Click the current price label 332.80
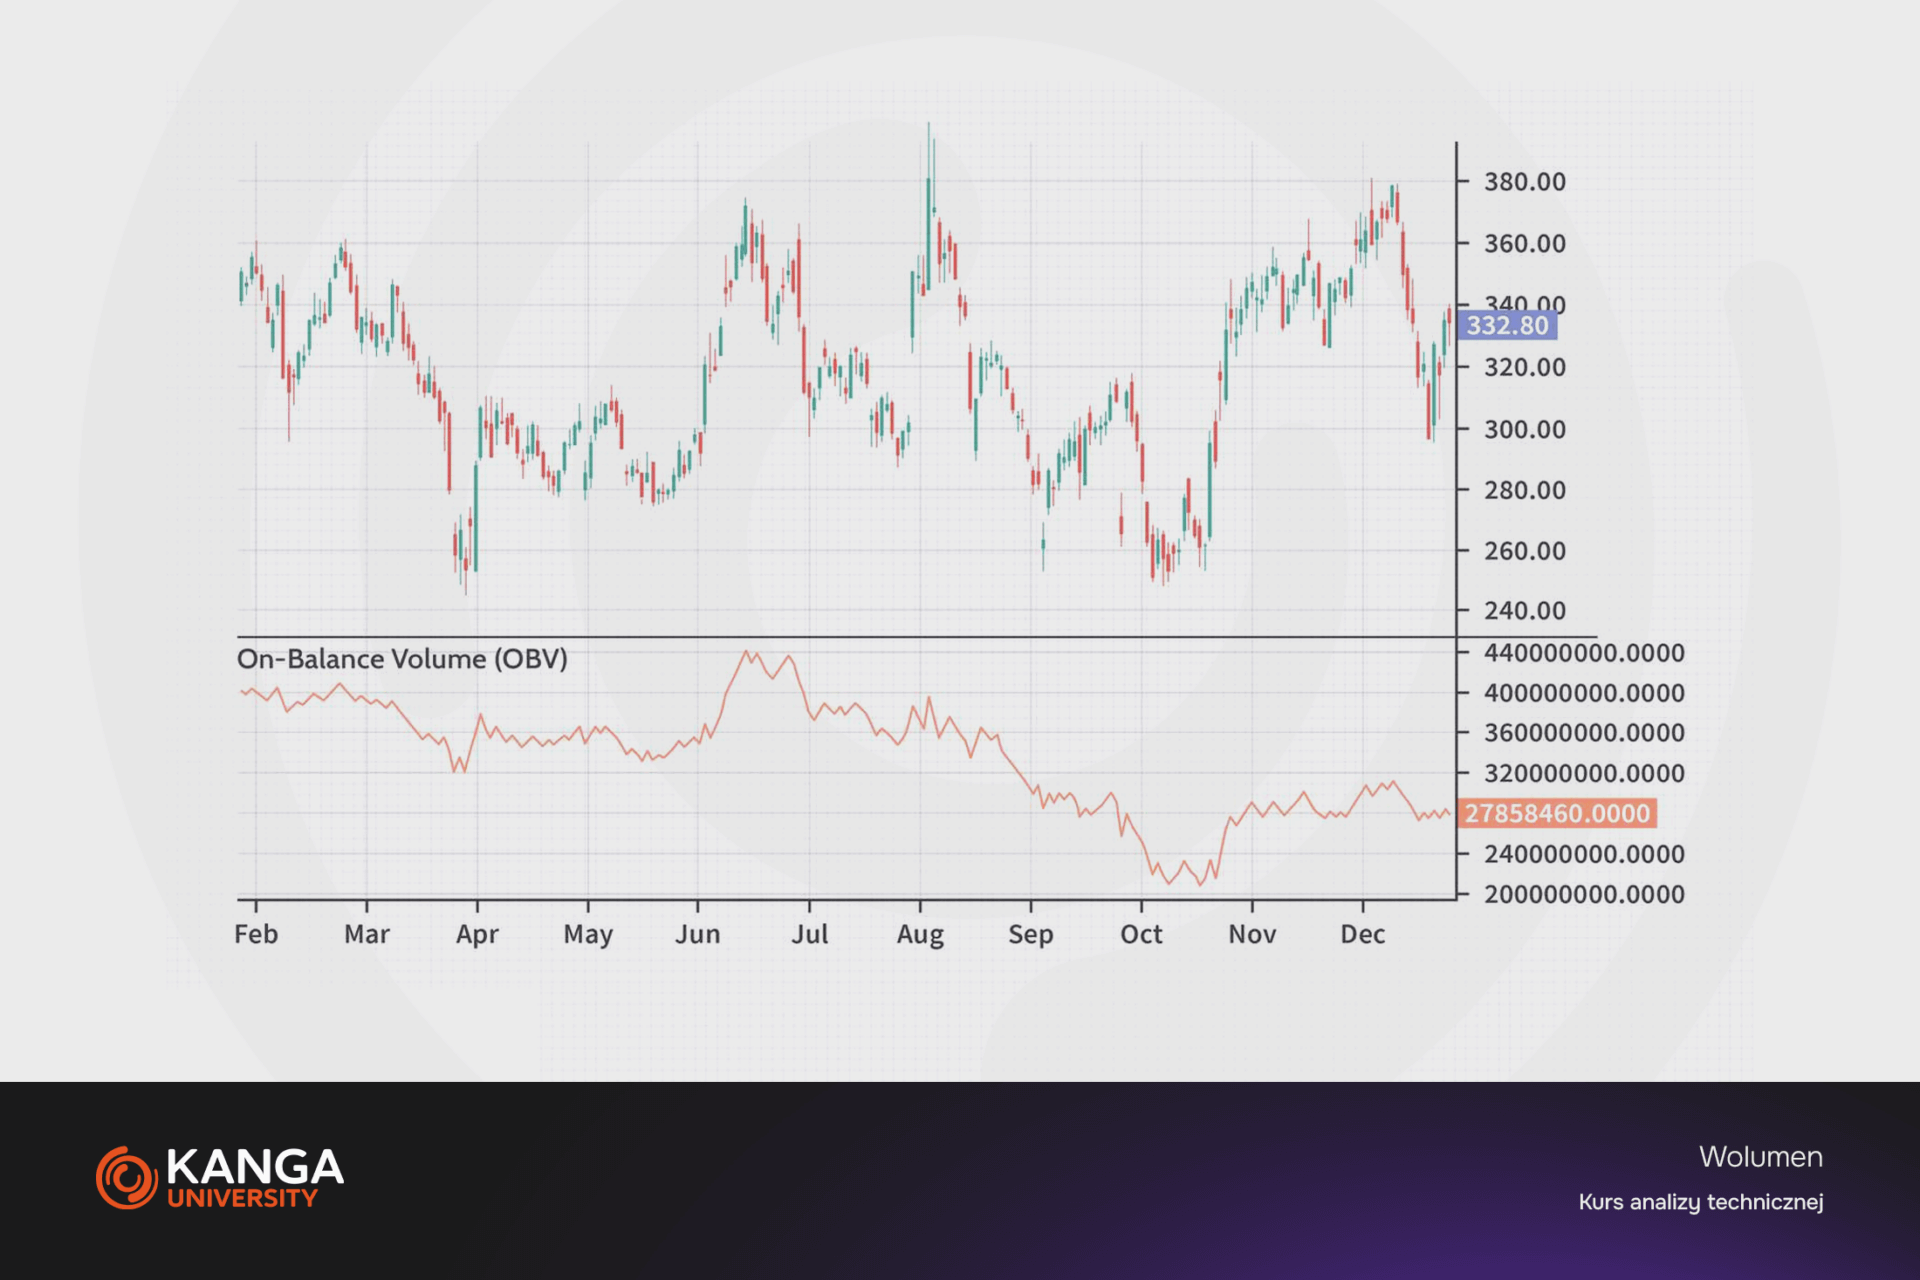This screenshot has height=1280, width=1920. pos(1507,326)
